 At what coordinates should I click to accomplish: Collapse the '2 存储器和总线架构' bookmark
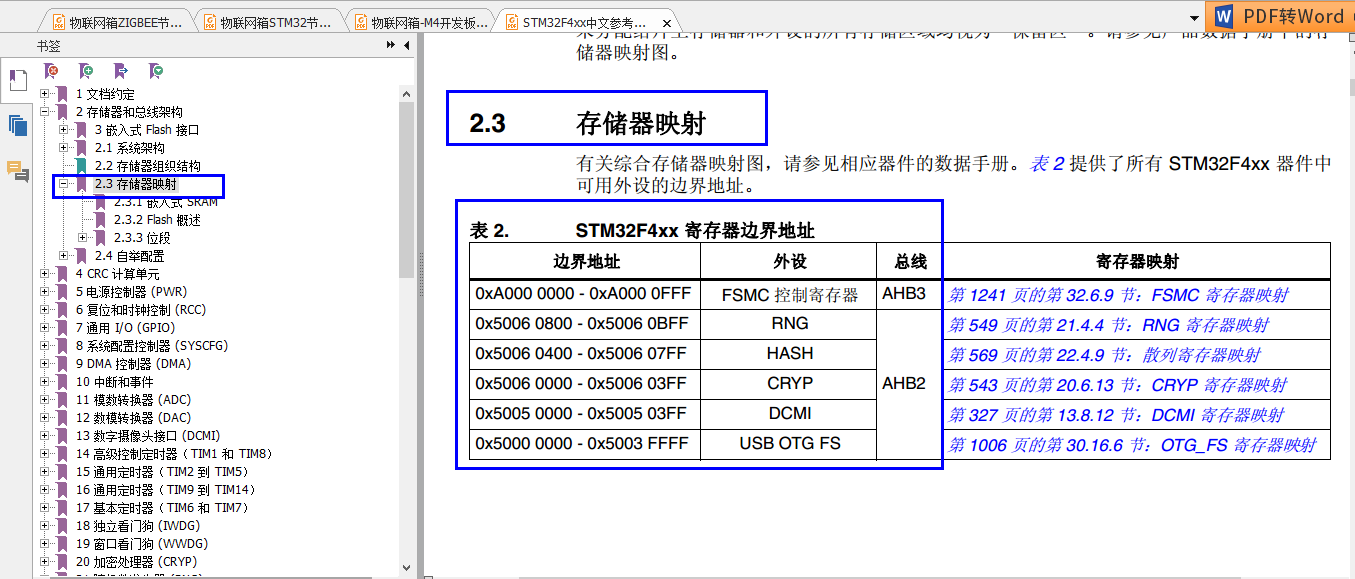45,111
